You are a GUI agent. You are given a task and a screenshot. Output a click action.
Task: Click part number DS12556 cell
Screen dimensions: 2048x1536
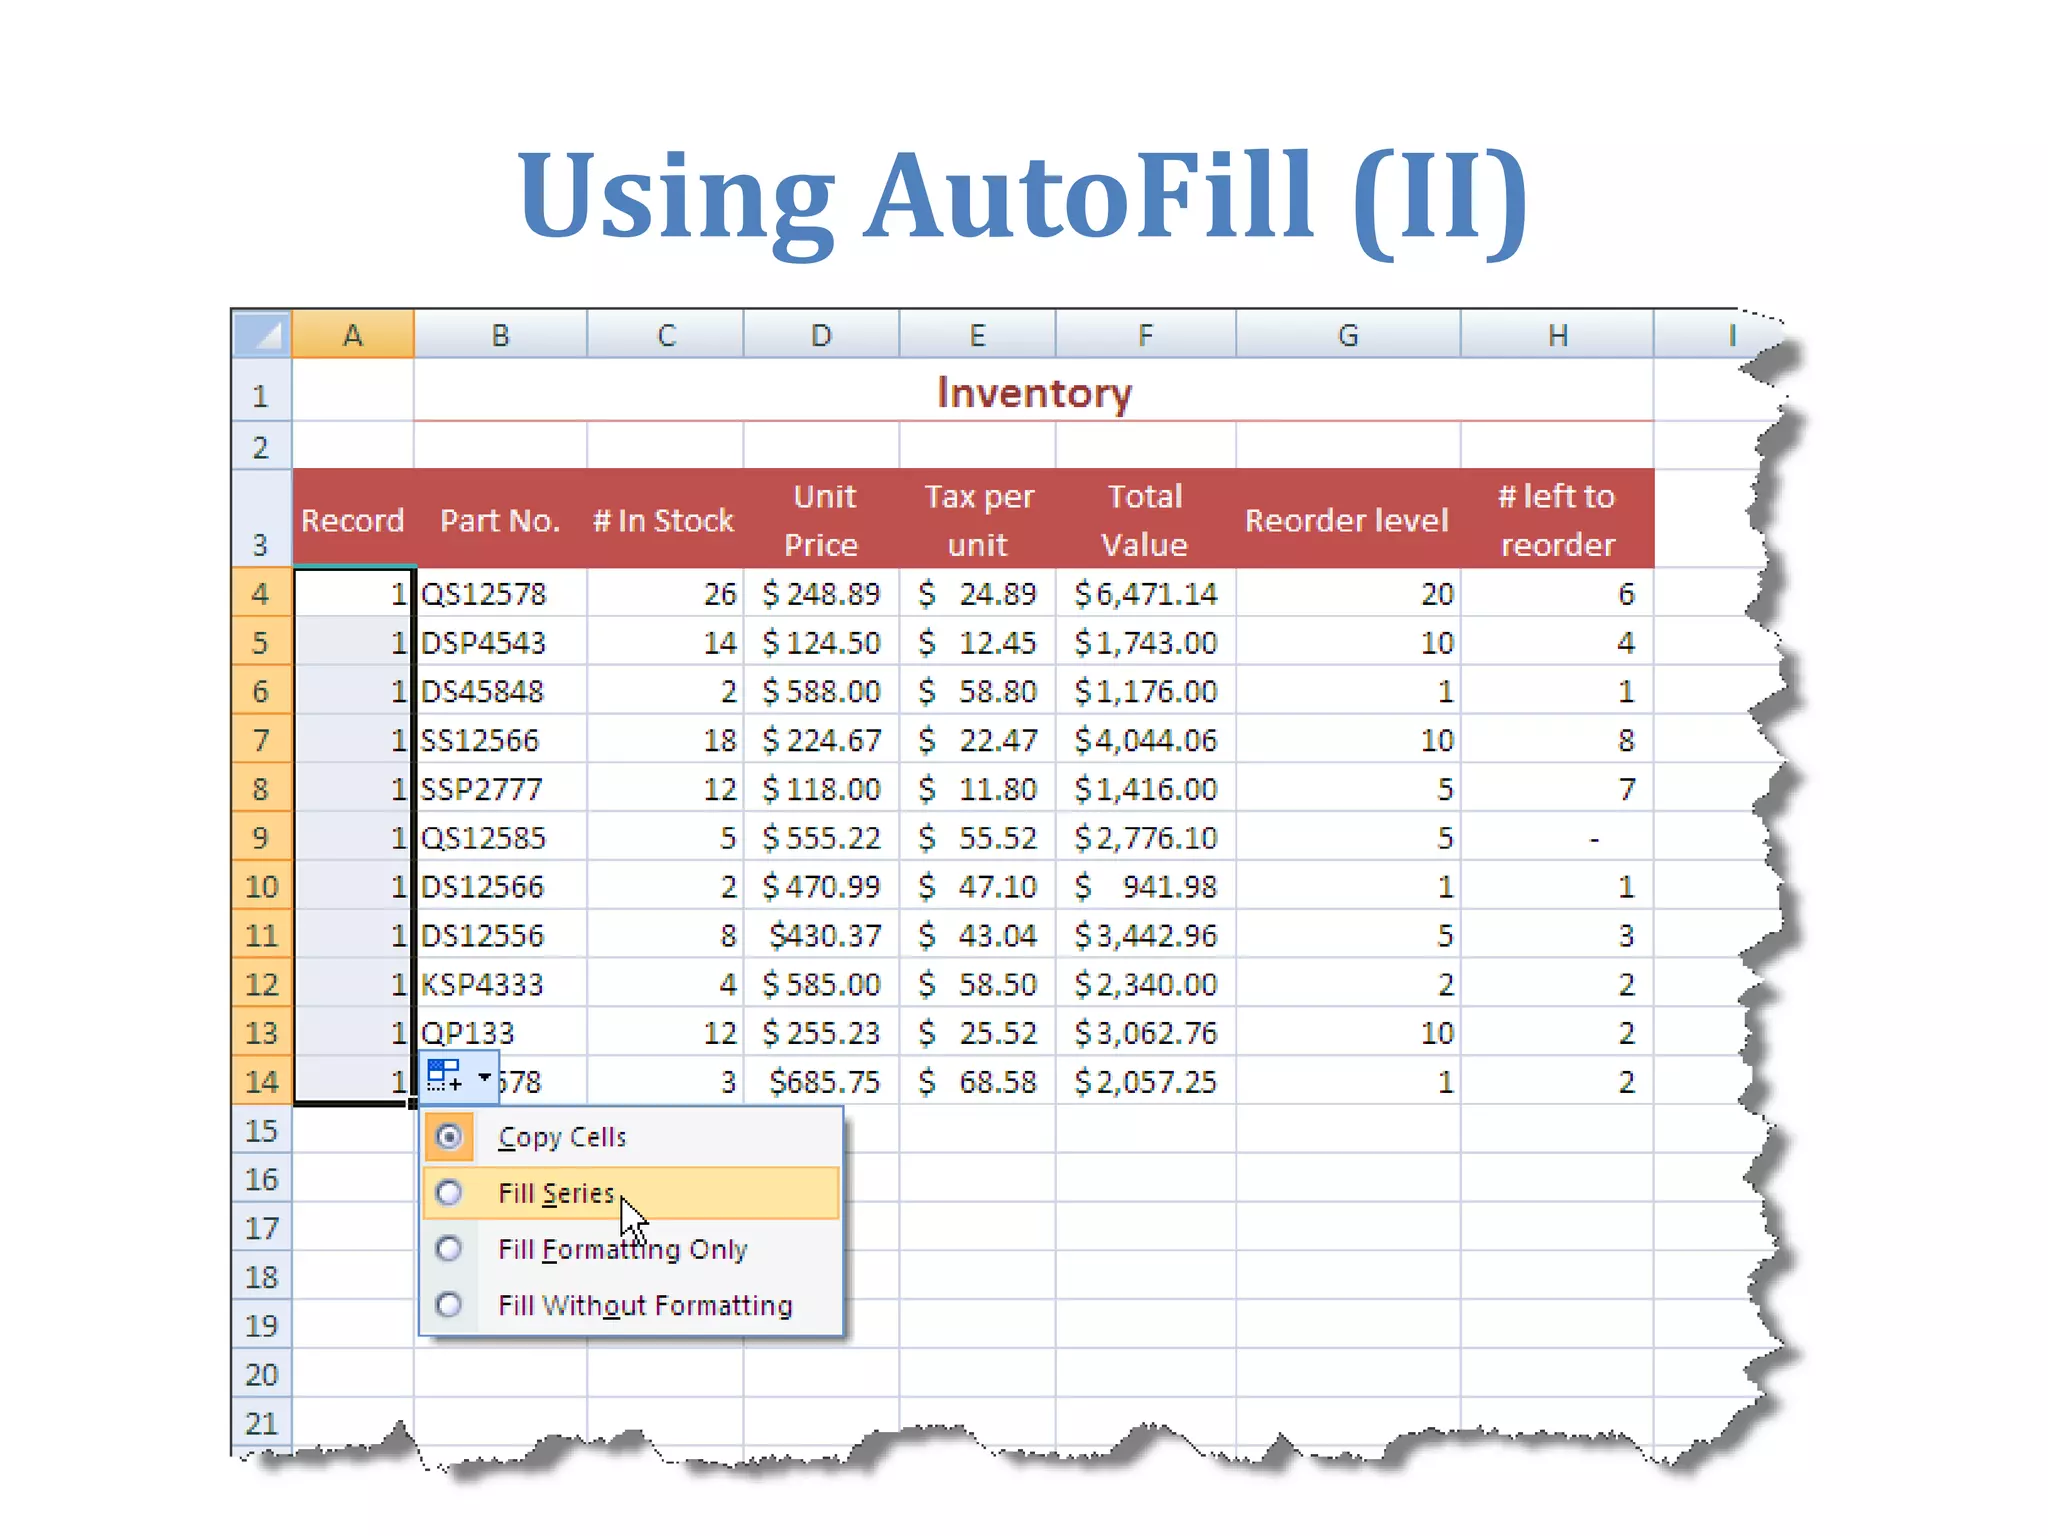(501, 935)
